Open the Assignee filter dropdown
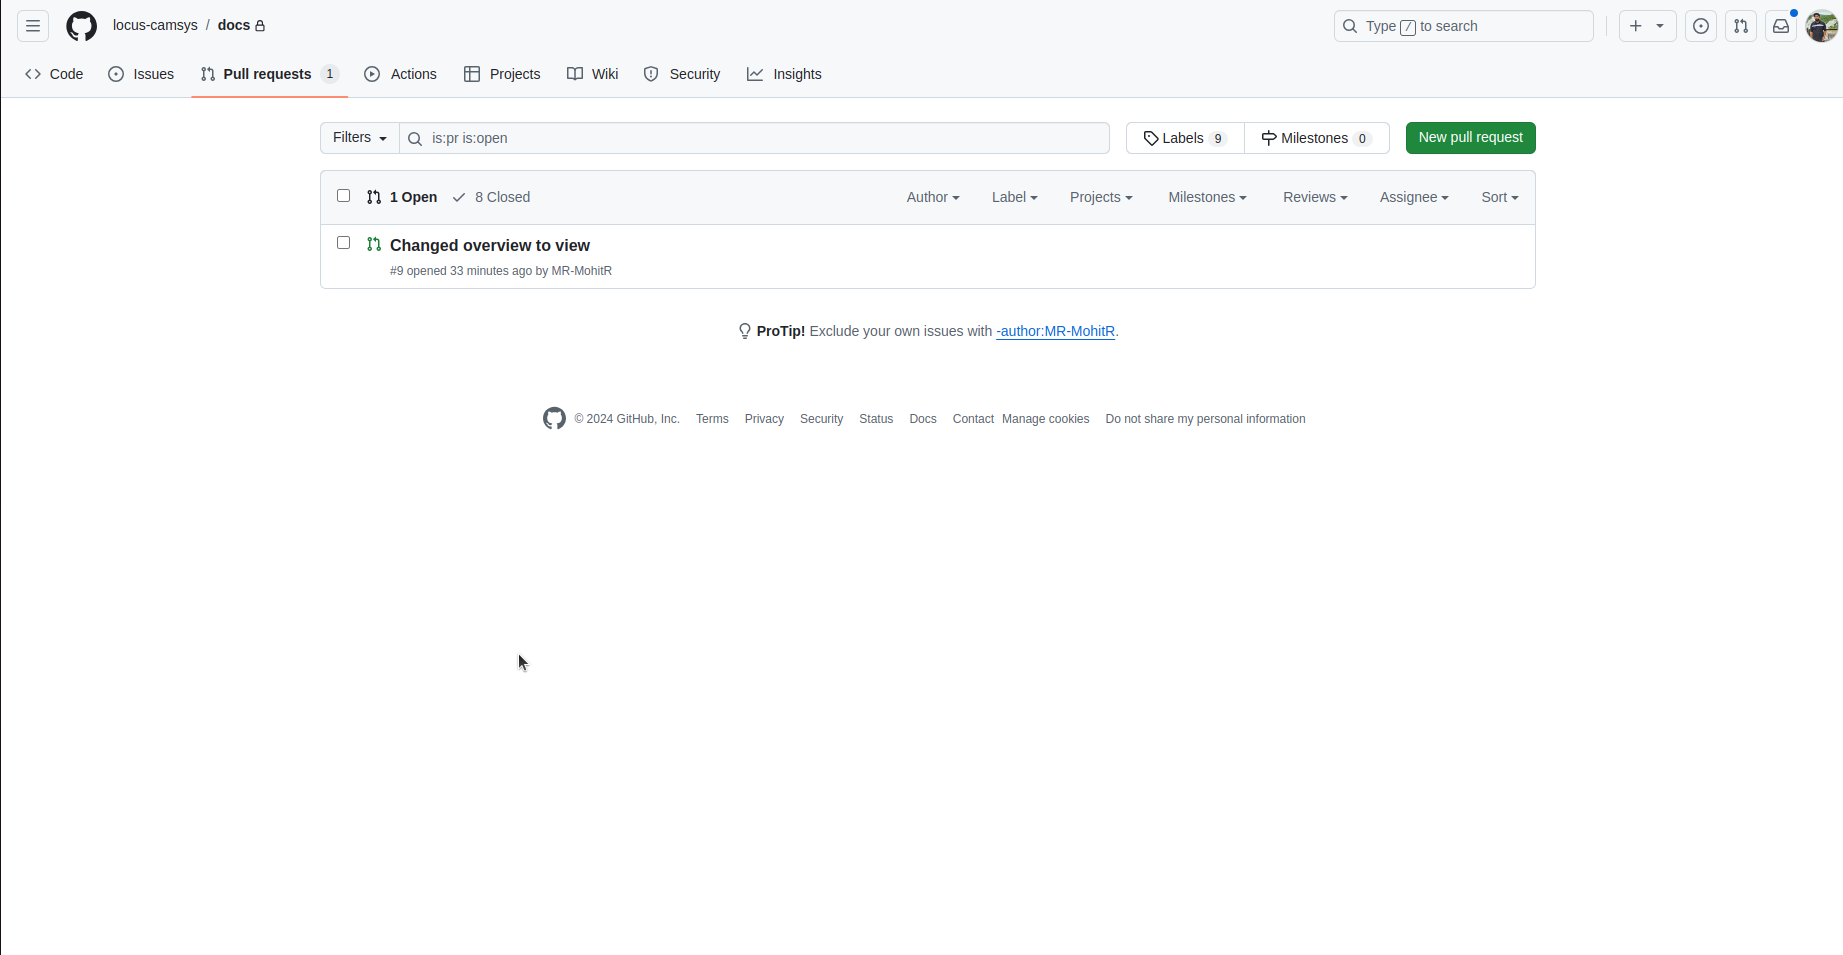 pos(1413,197)
